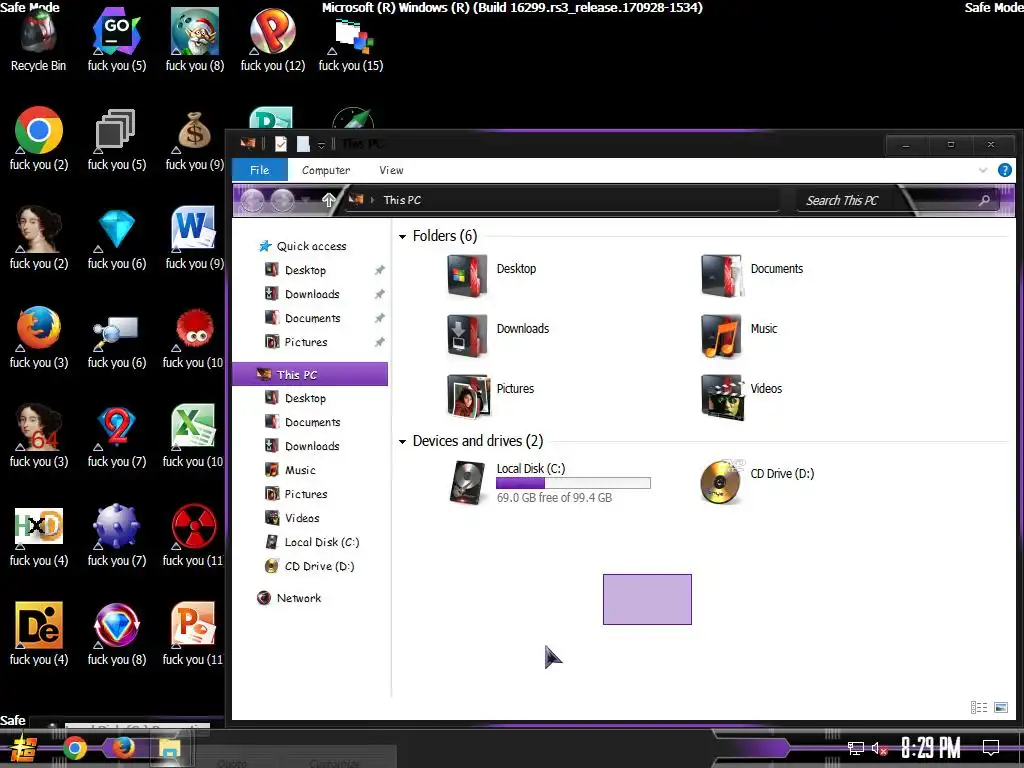Collapse the Devices and drives group
This screenshot has height=768, width=1024.
tap(402, 441)
